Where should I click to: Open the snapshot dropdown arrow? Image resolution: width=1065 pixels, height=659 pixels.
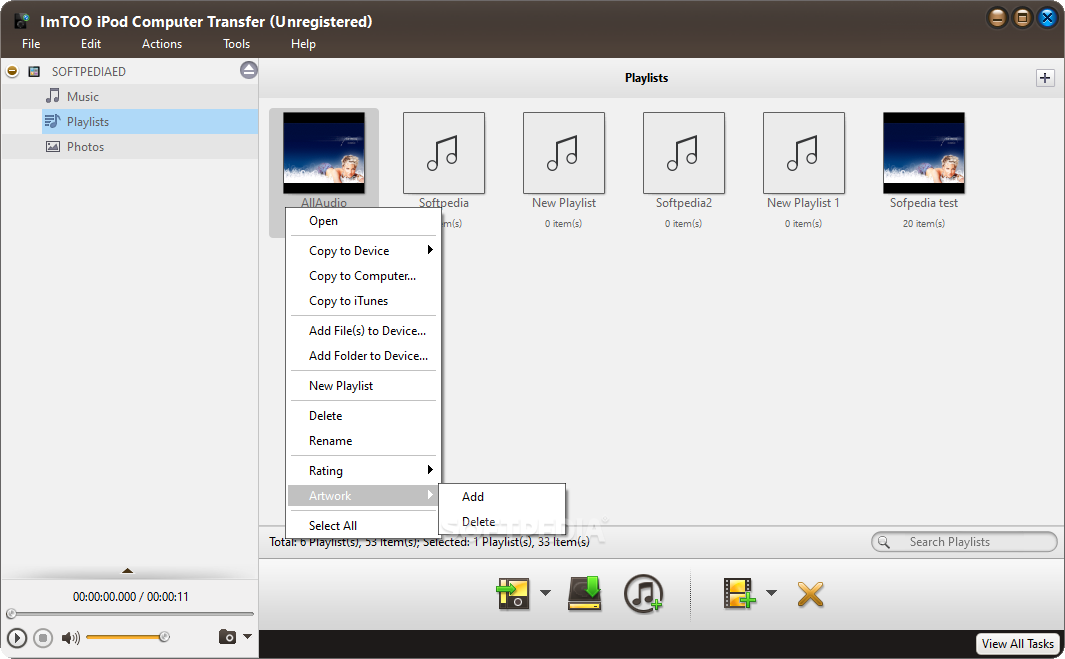tap(247, 637)
